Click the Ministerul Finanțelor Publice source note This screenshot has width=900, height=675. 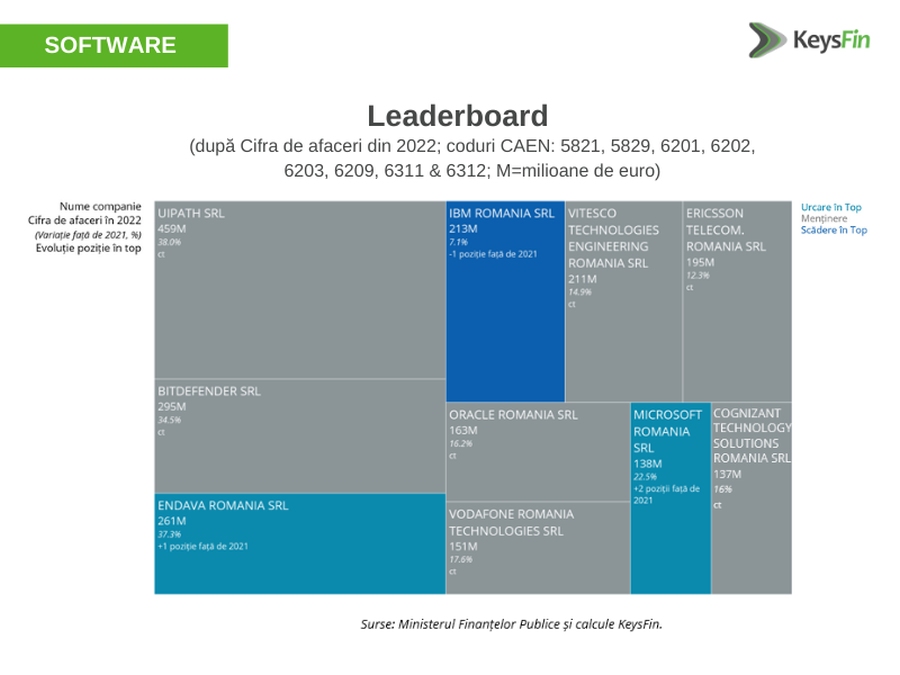click(511, 624)
